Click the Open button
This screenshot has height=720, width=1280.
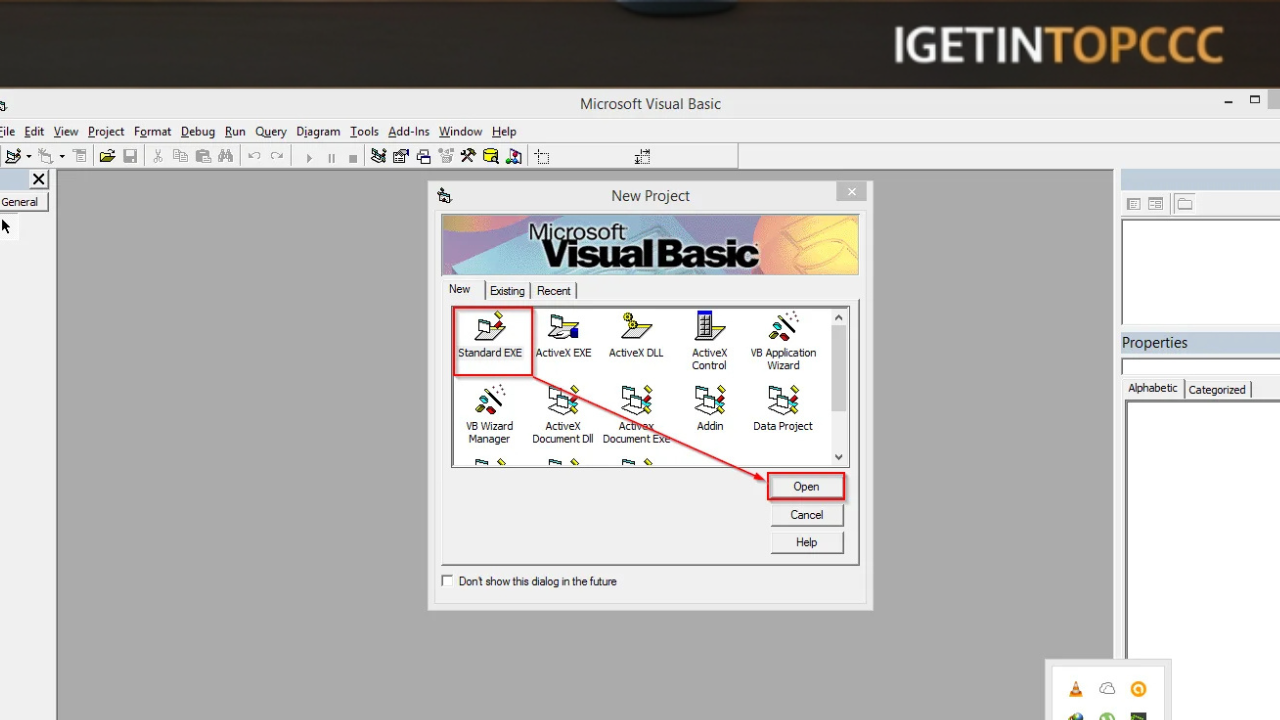[806, 486]
